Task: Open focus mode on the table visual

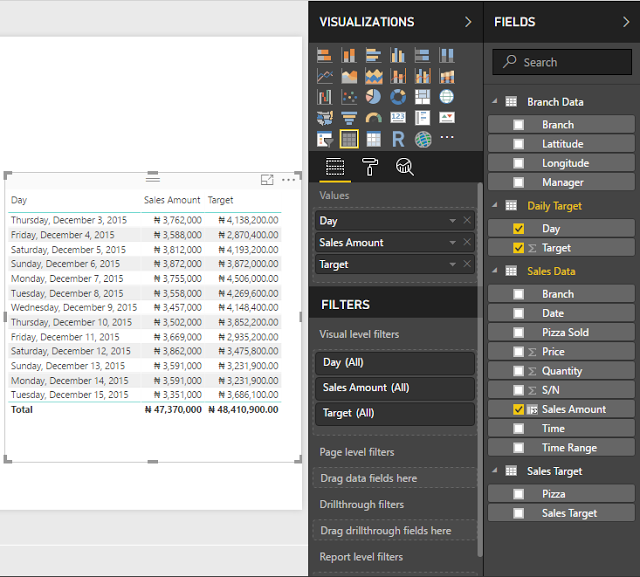Action: pos(267,180)
